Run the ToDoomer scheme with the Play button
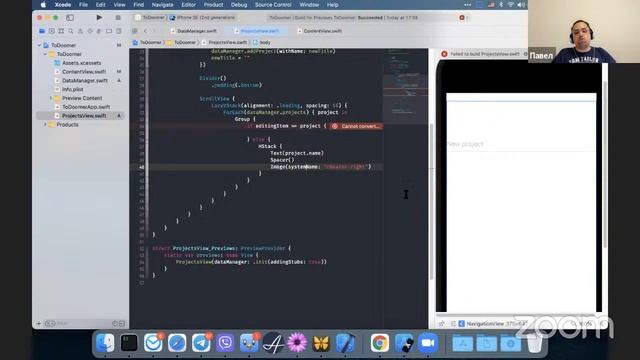This screenshot has width=640, height=360. 99,18
